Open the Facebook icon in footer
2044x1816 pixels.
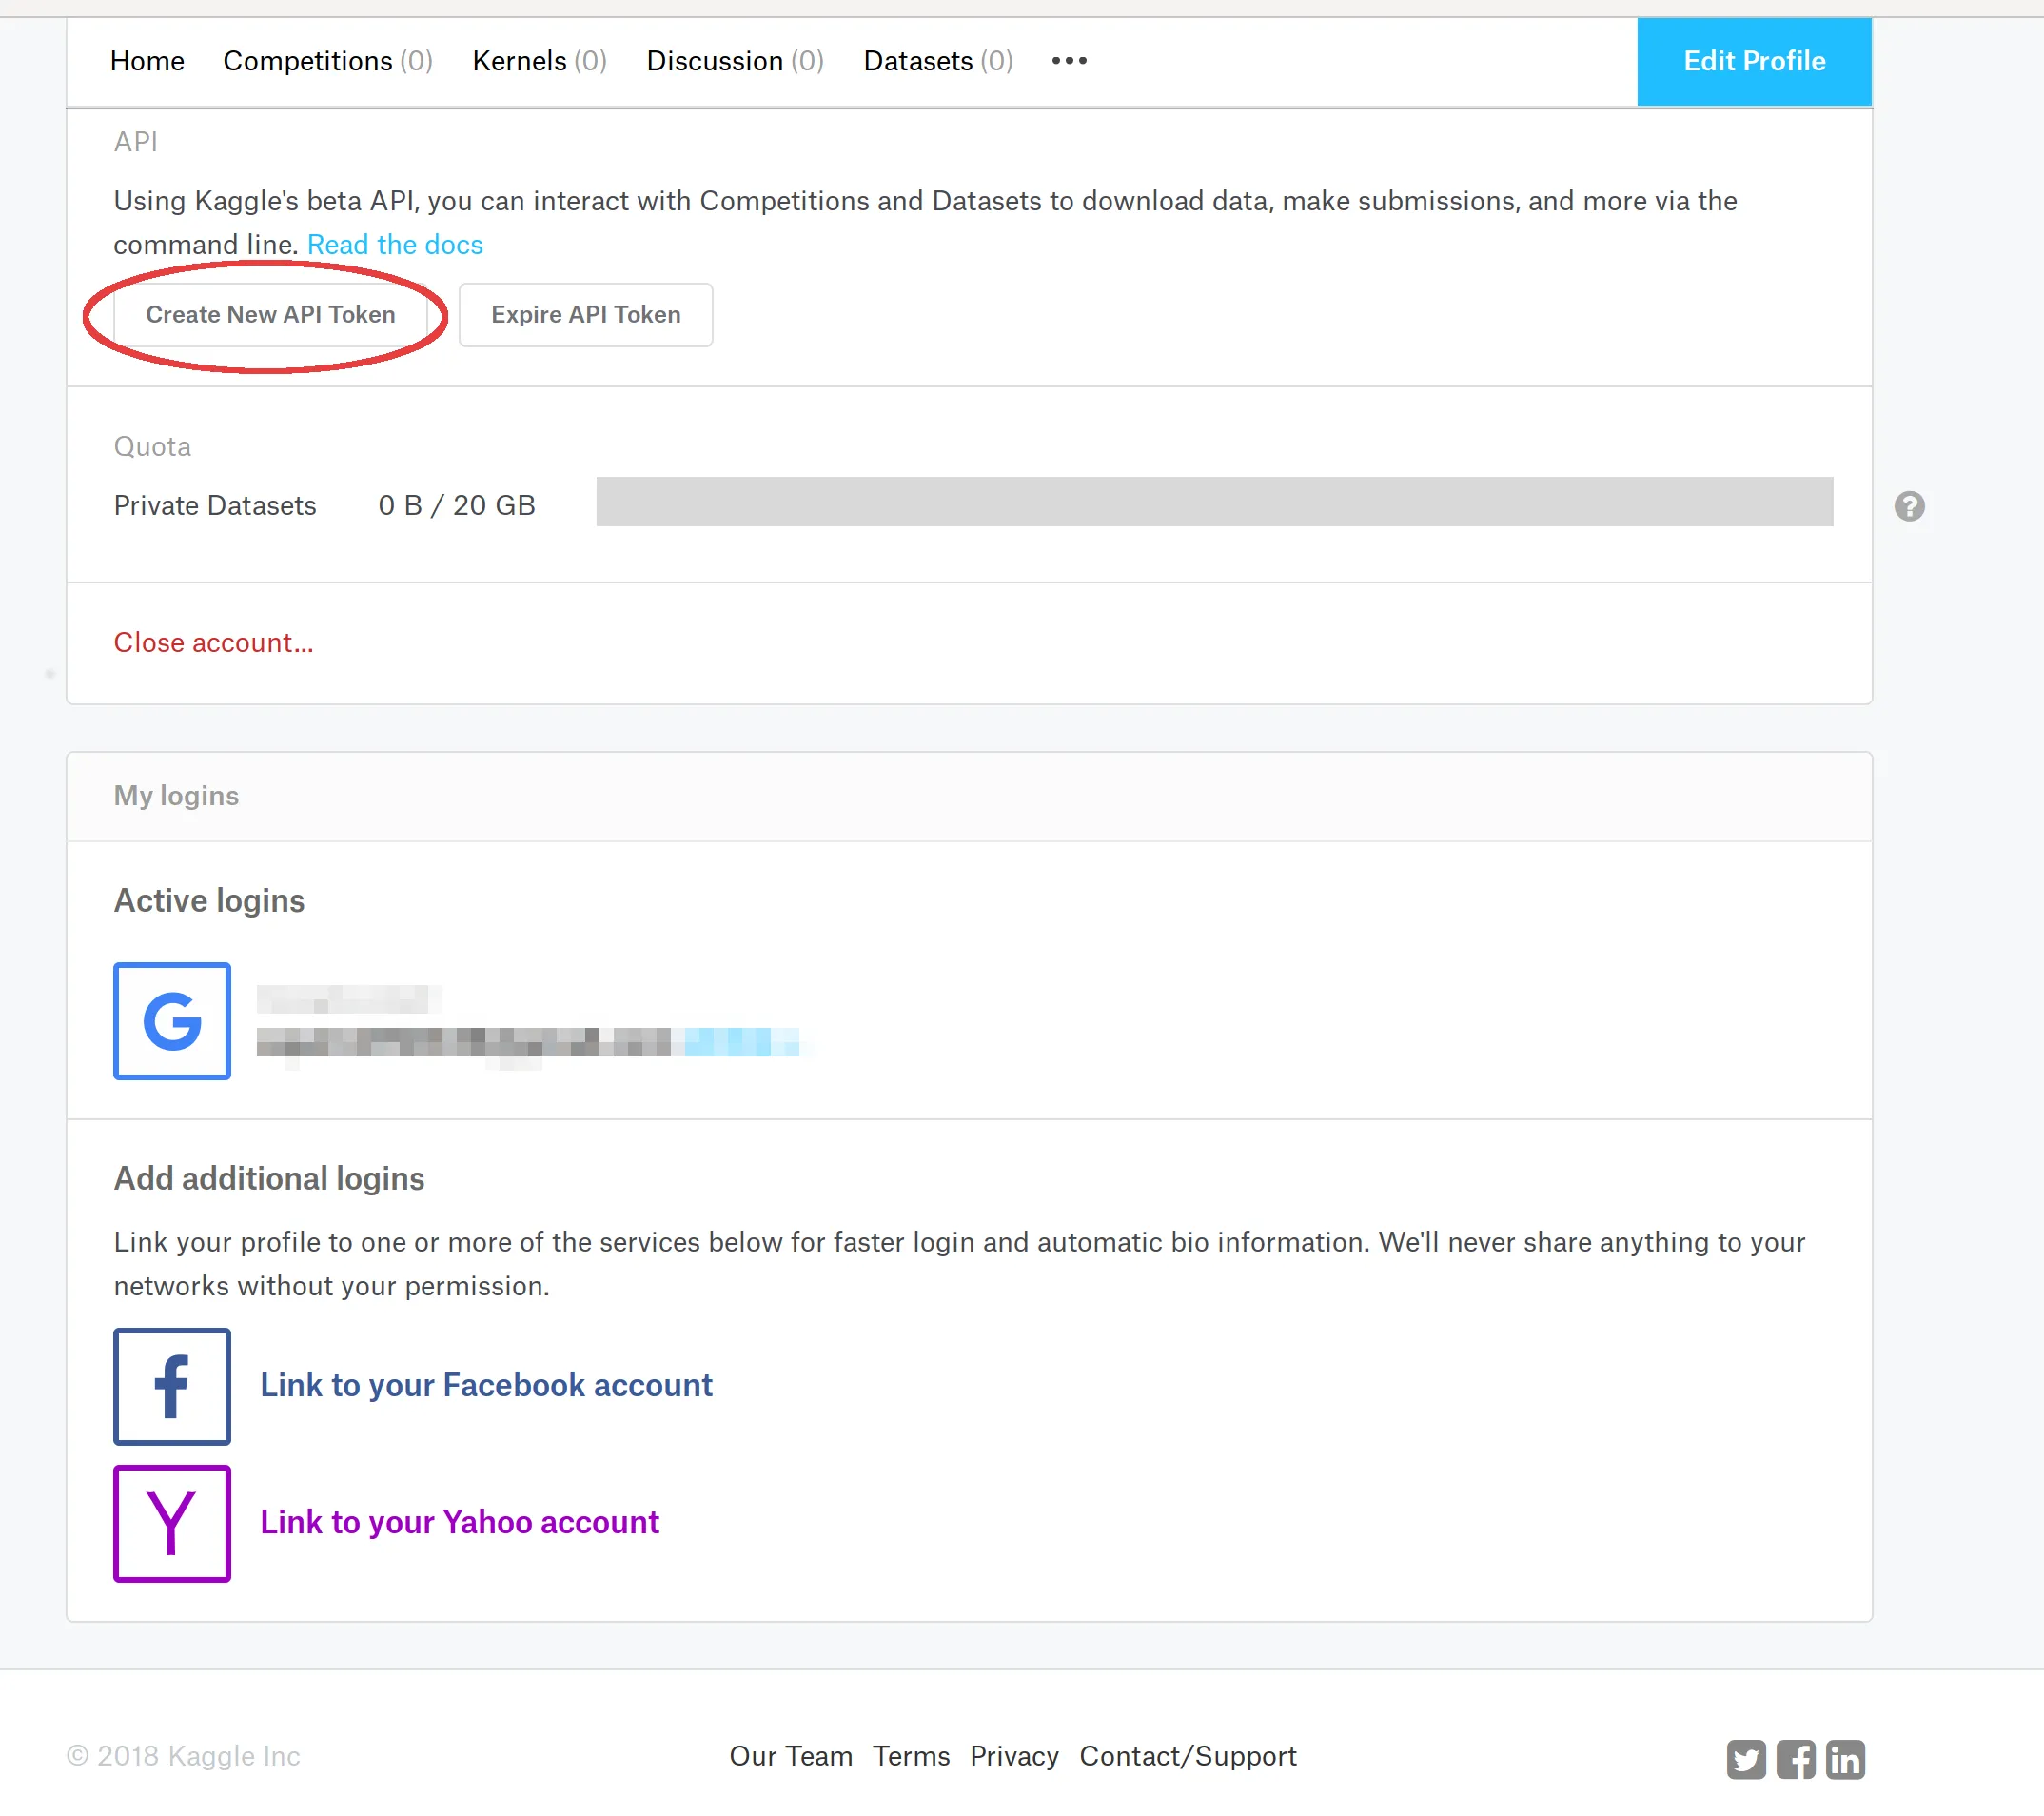pyautogui.click(x=1796, y=1759)
